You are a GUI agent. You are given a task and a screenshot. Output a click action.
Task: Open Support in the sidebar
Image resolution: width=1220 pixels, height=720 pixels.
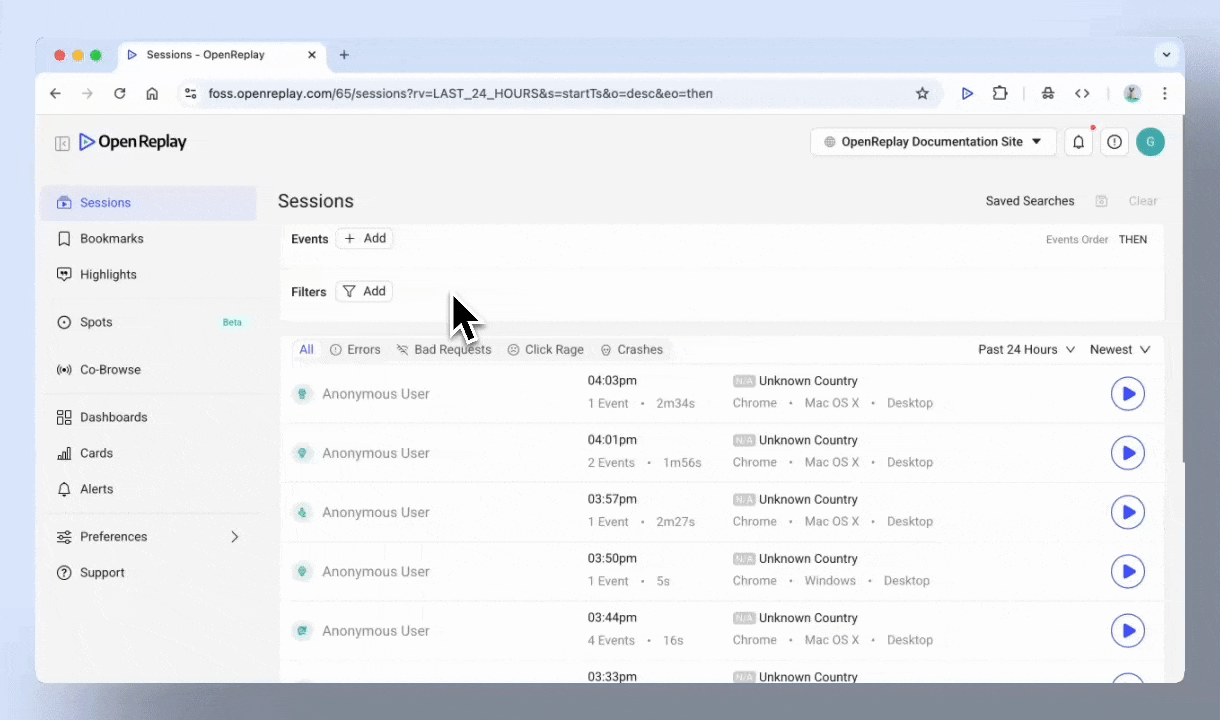pyautogui.click(x=148, y=573)
